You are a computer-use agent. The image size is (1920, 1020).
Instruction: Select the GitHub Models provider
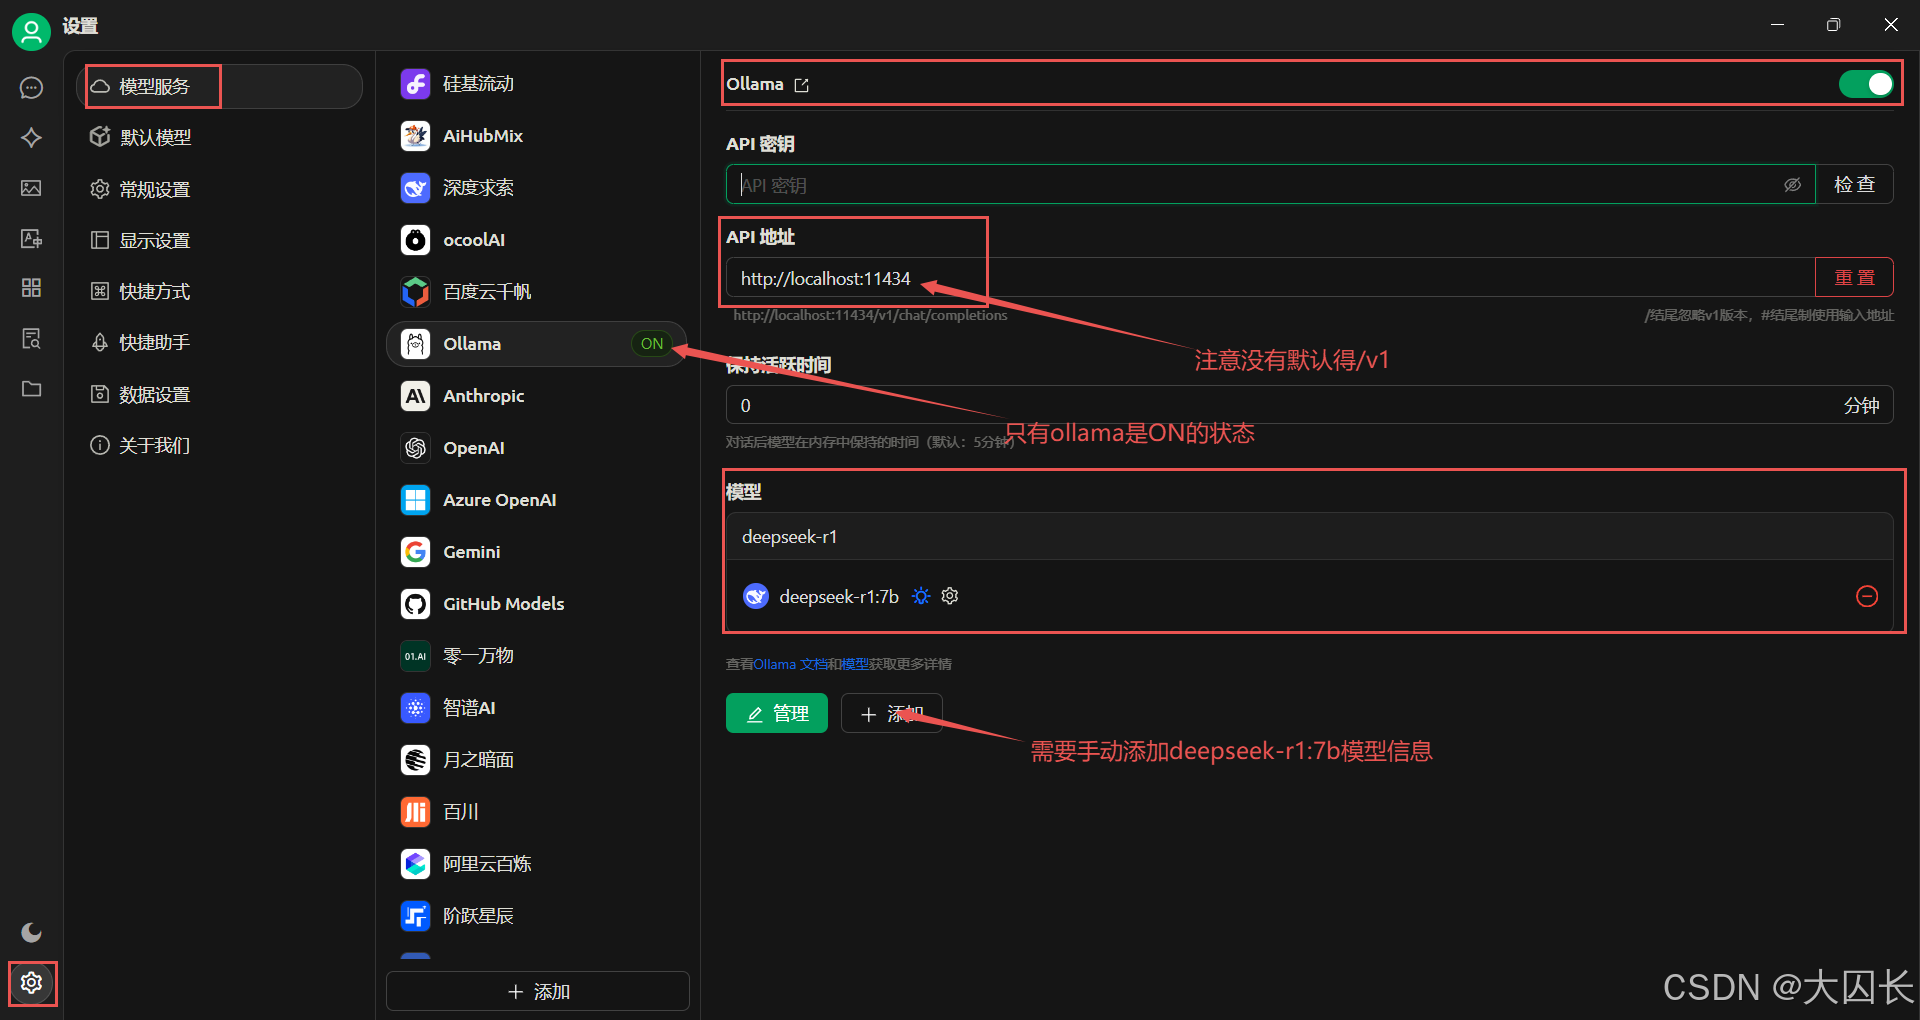pos(536,604)
